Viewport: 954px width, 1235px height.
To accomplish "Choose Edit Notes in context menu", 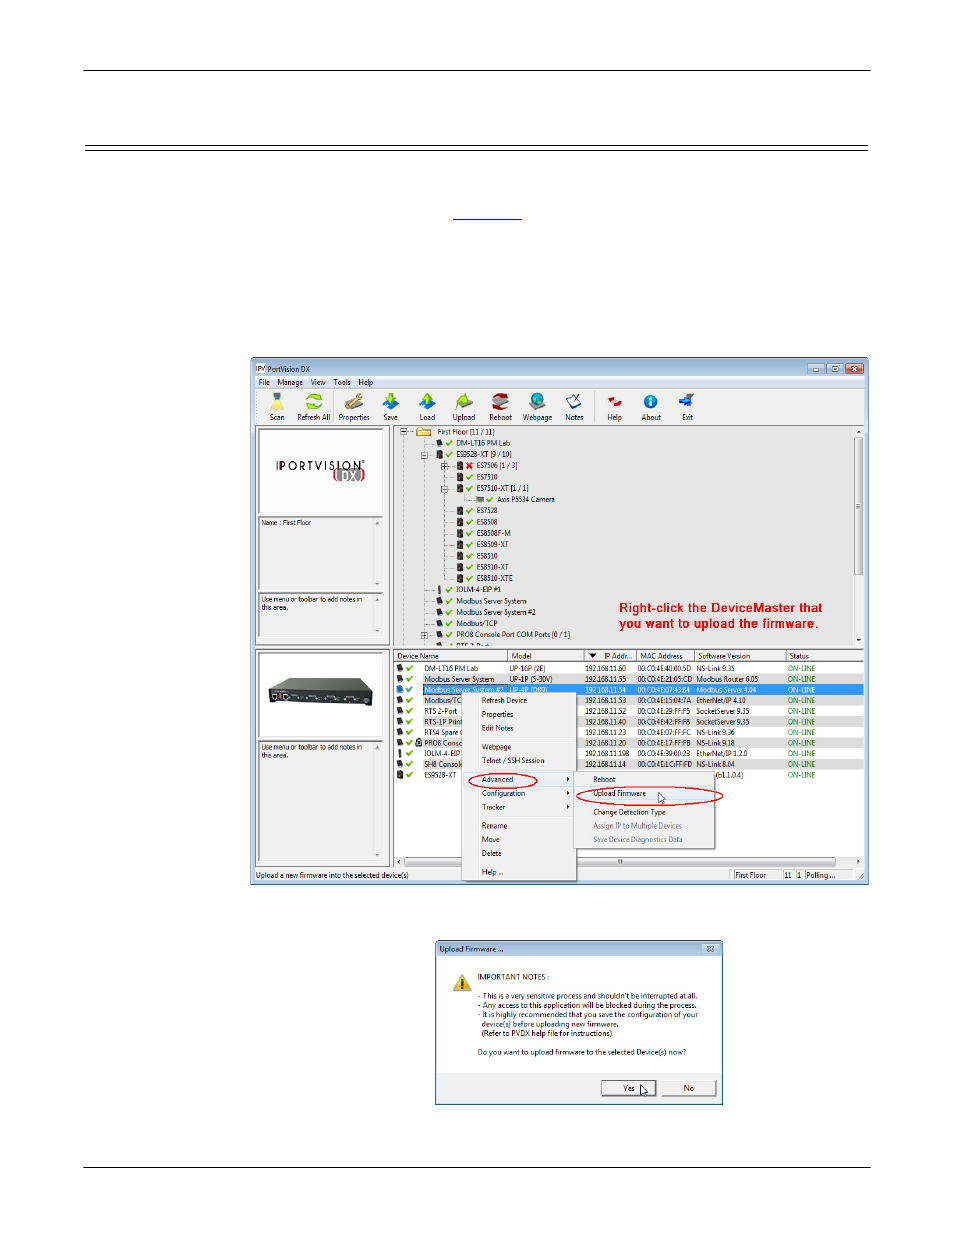I will coord(519,728).
